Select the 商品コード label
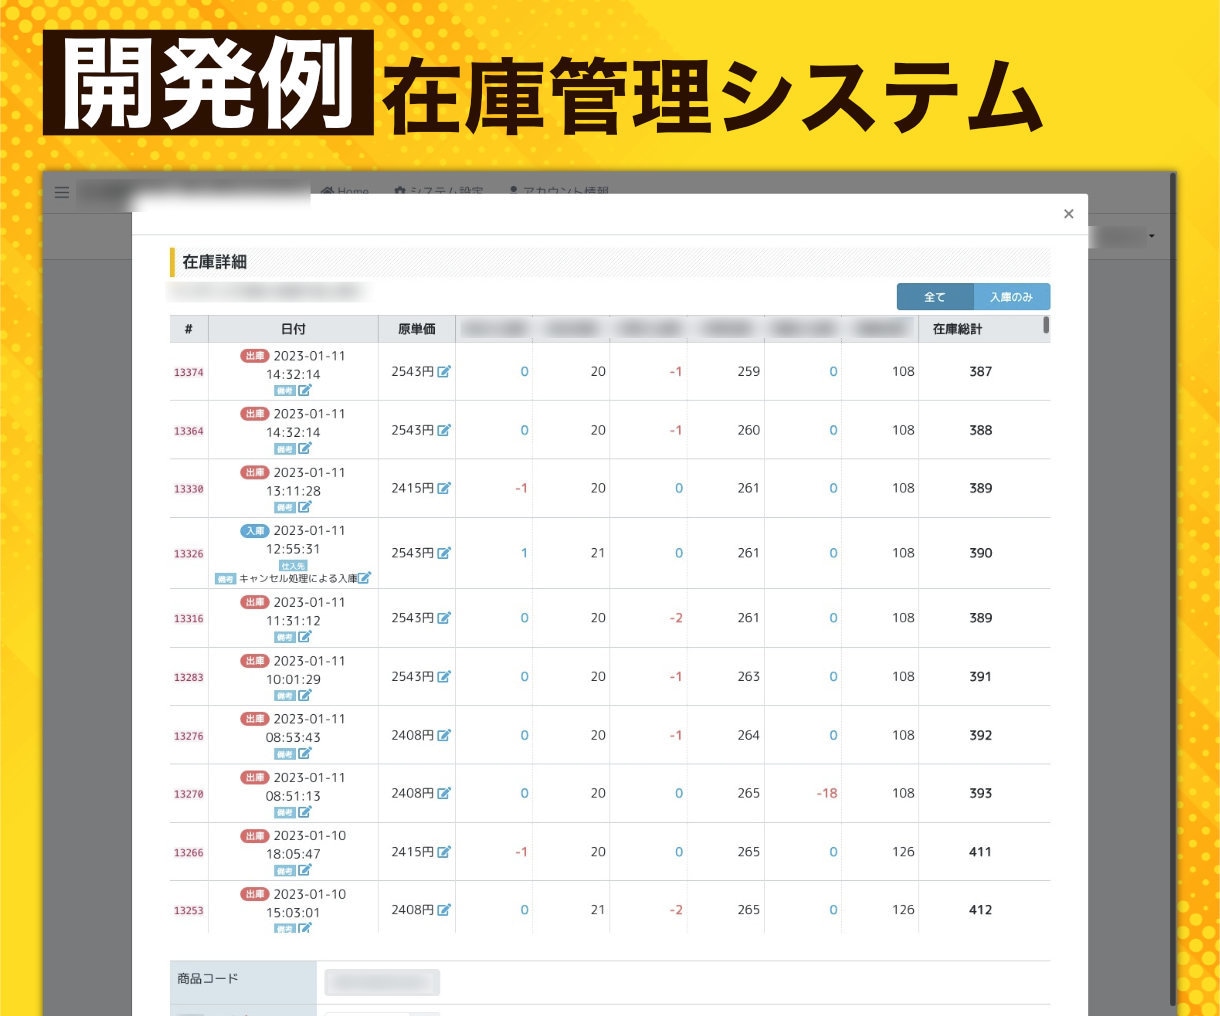Image resolution: width=1220 pixels, height=1016 pixels. (208, 979)
